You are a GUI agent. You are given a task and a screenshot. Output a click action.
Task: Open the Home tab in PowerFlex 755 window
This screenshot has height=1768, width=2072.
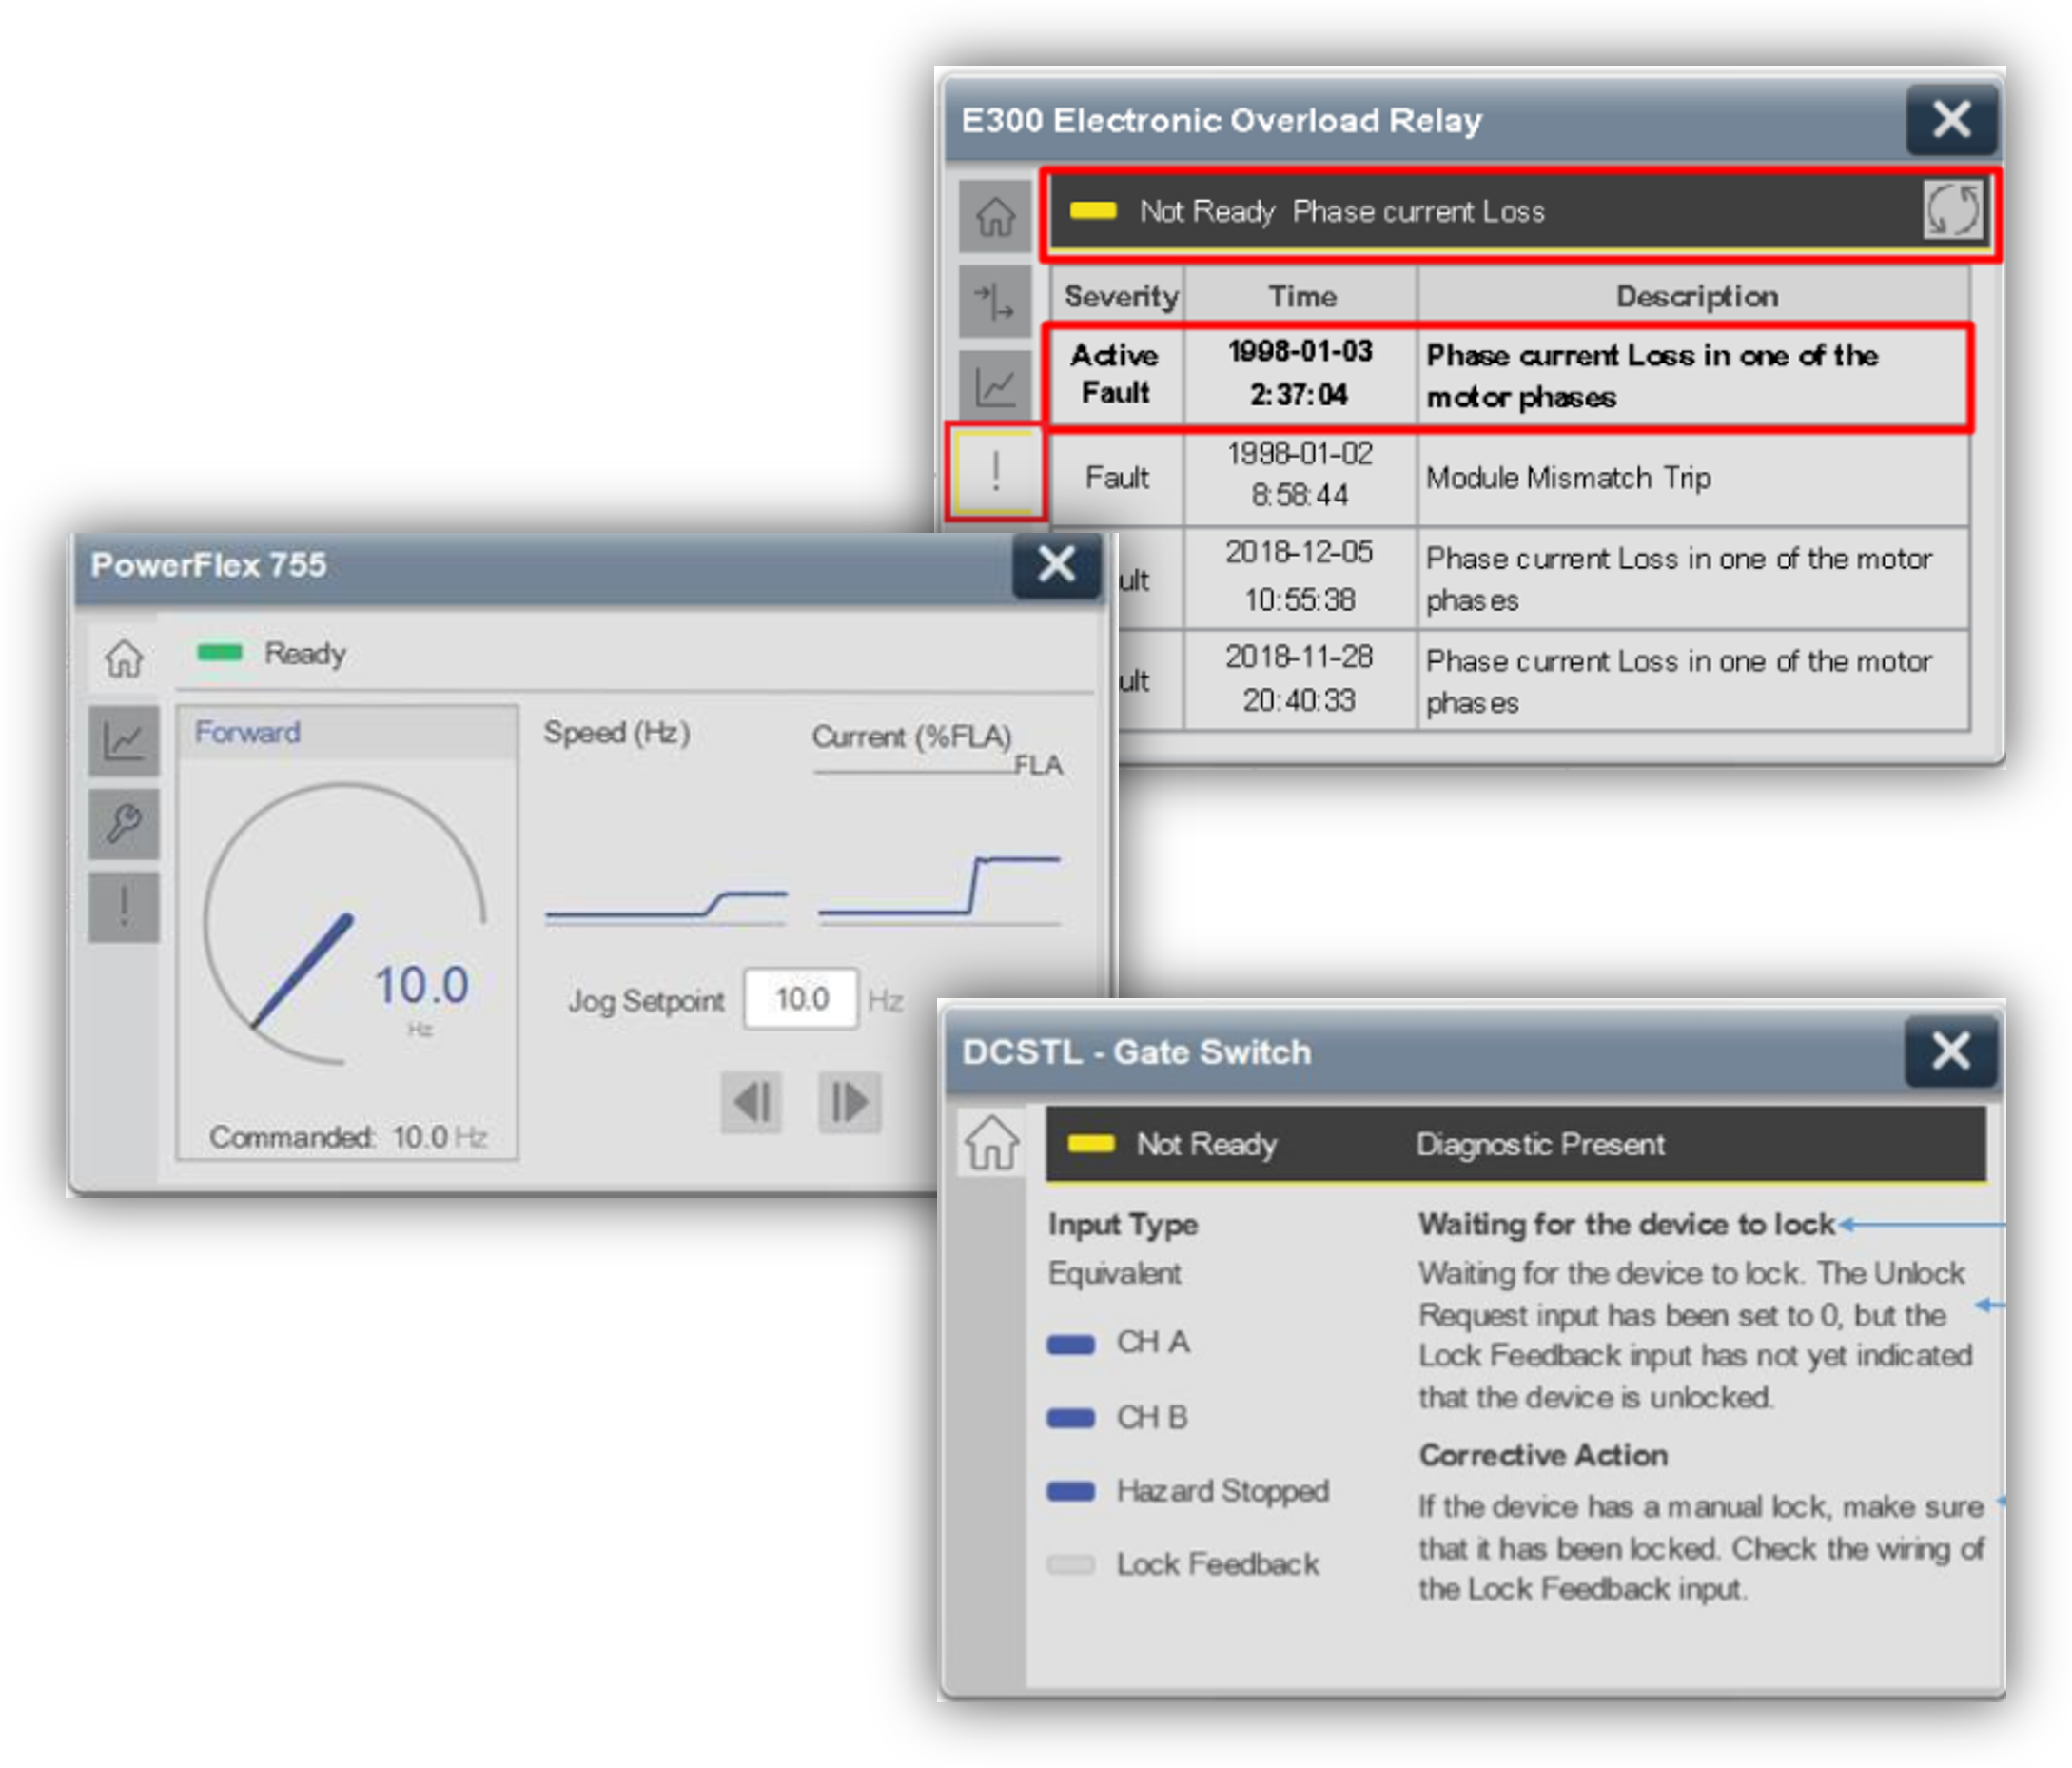pos(124,658)
